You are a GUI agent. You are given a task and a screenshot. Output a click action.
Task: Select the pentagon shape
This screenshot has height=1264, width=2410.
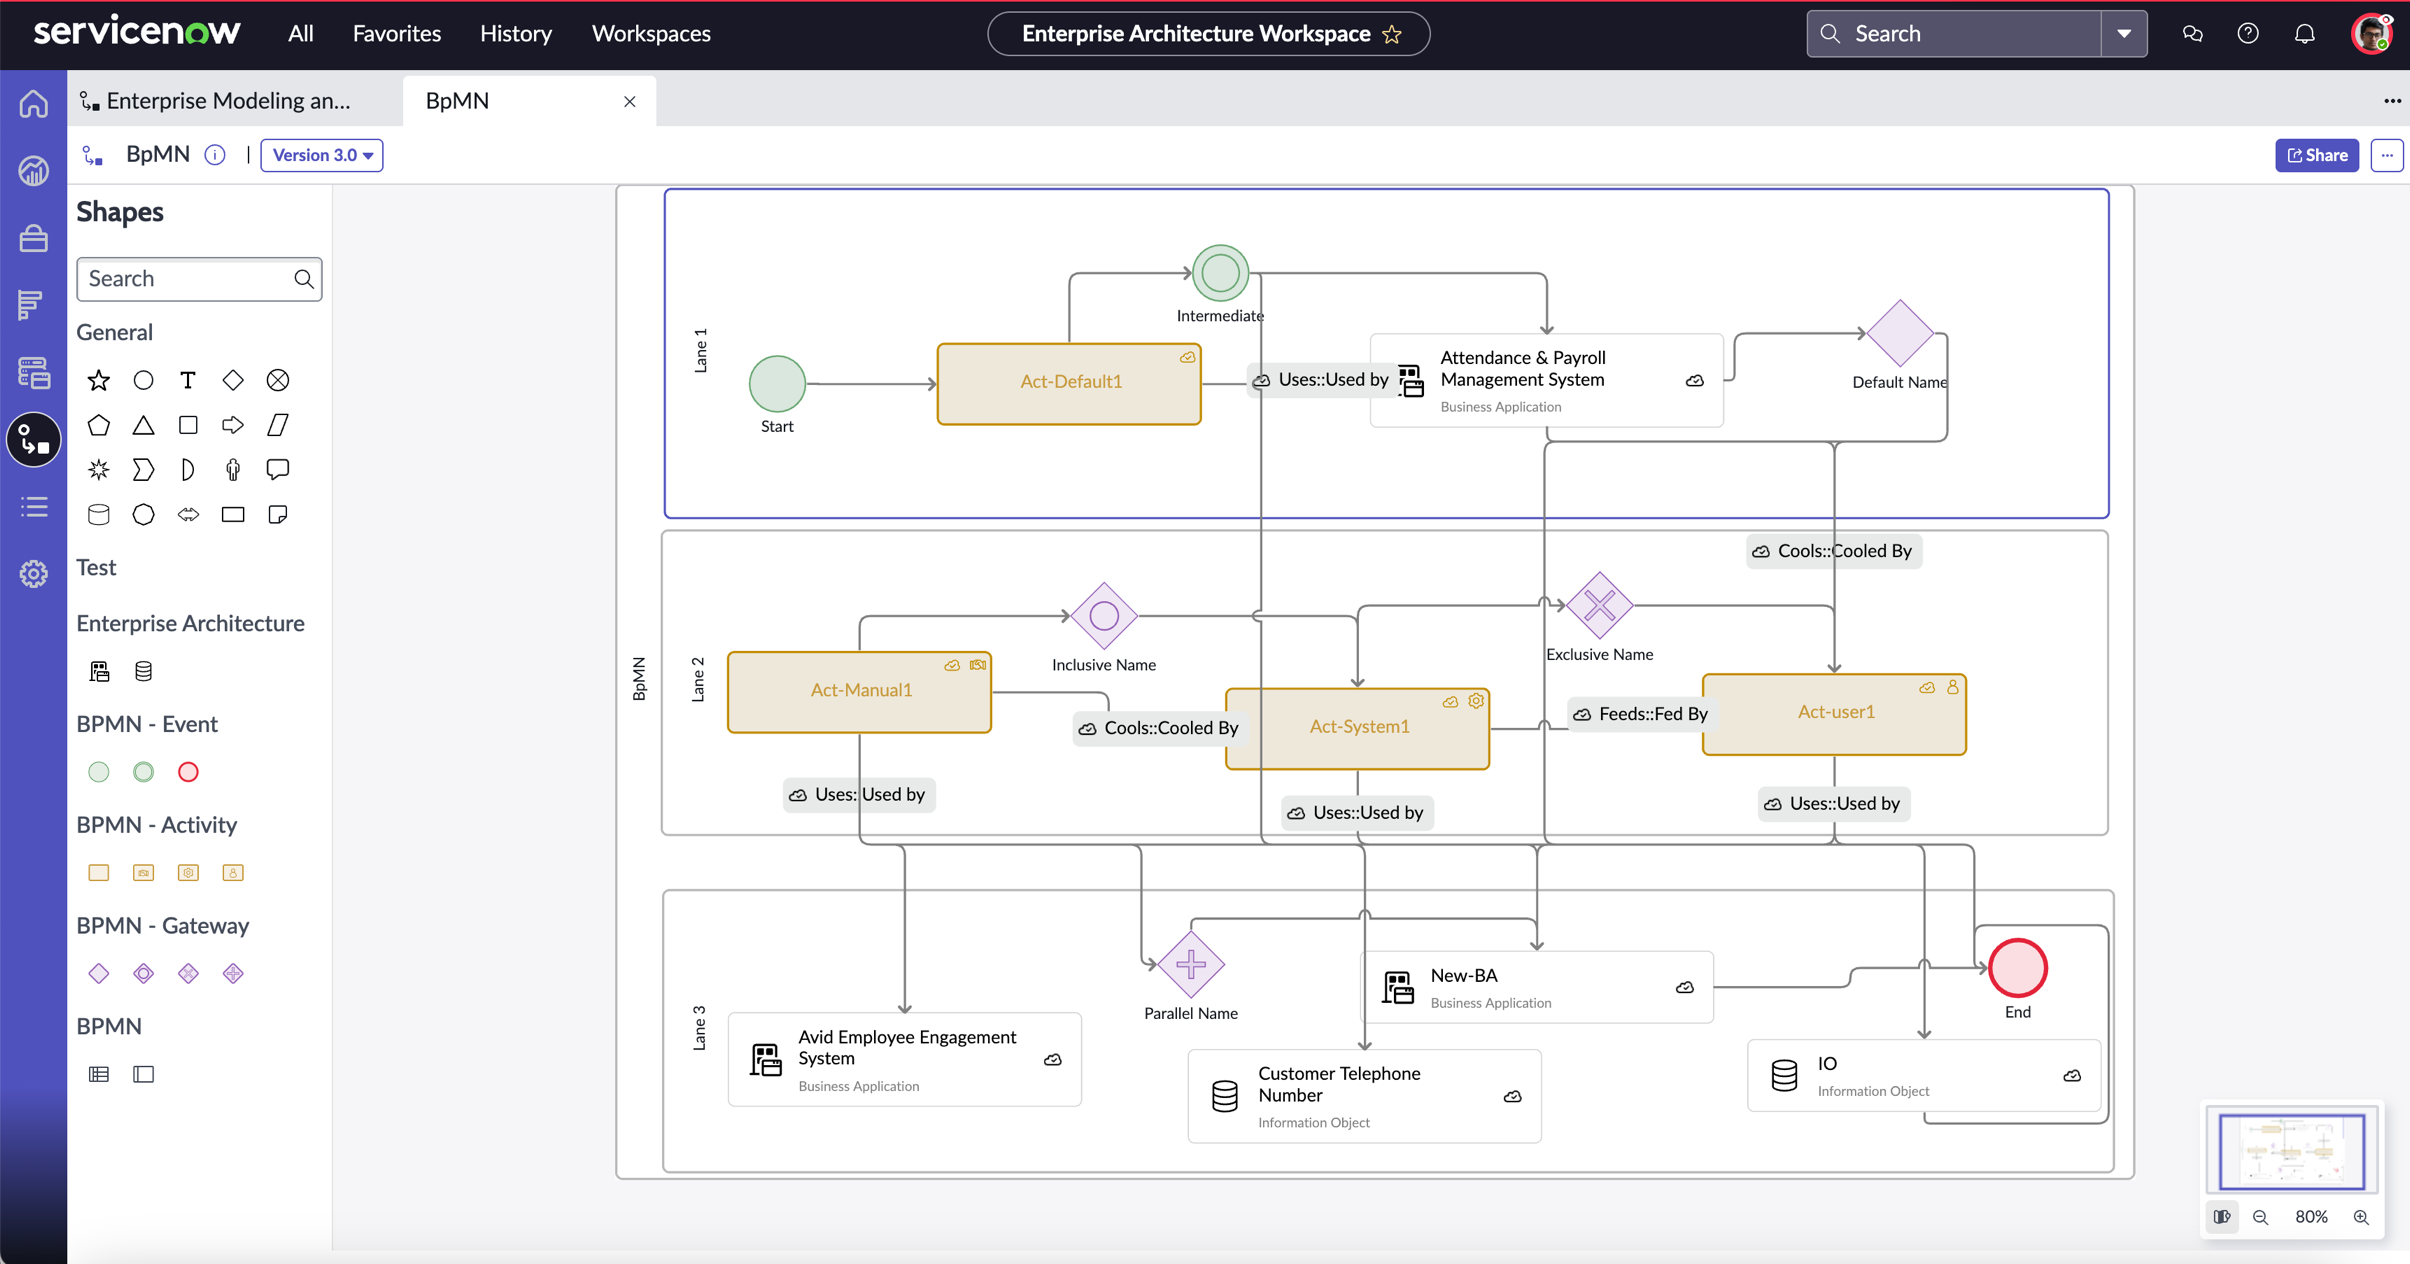tap(98, 425)
